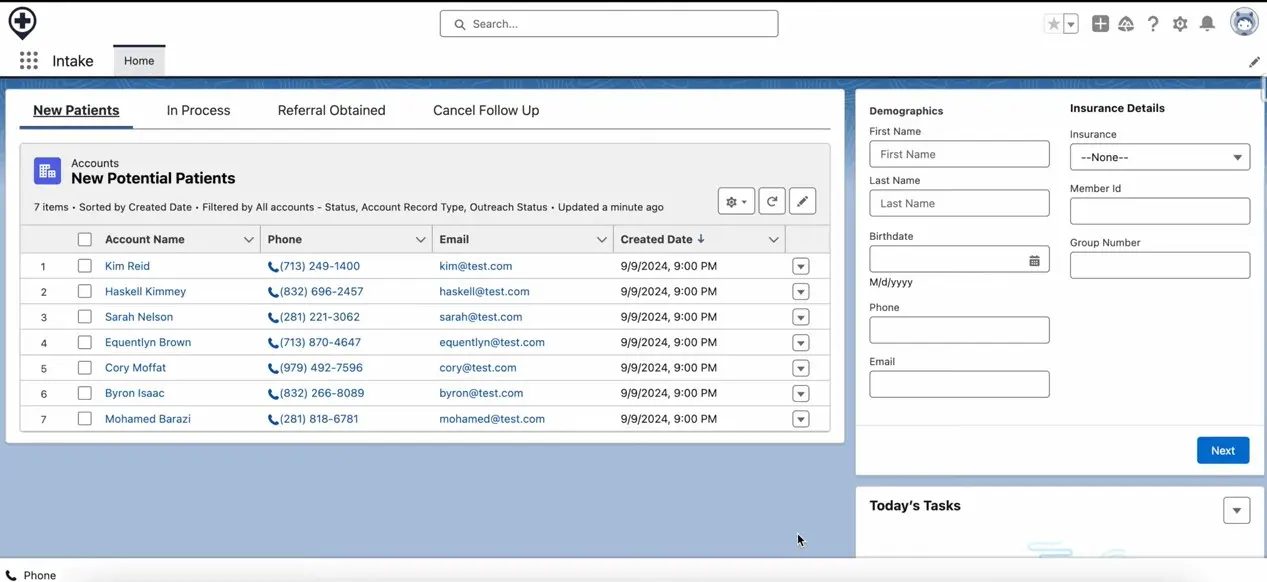Open row actions for Mohamed Barazi

[x=800, y=419]
